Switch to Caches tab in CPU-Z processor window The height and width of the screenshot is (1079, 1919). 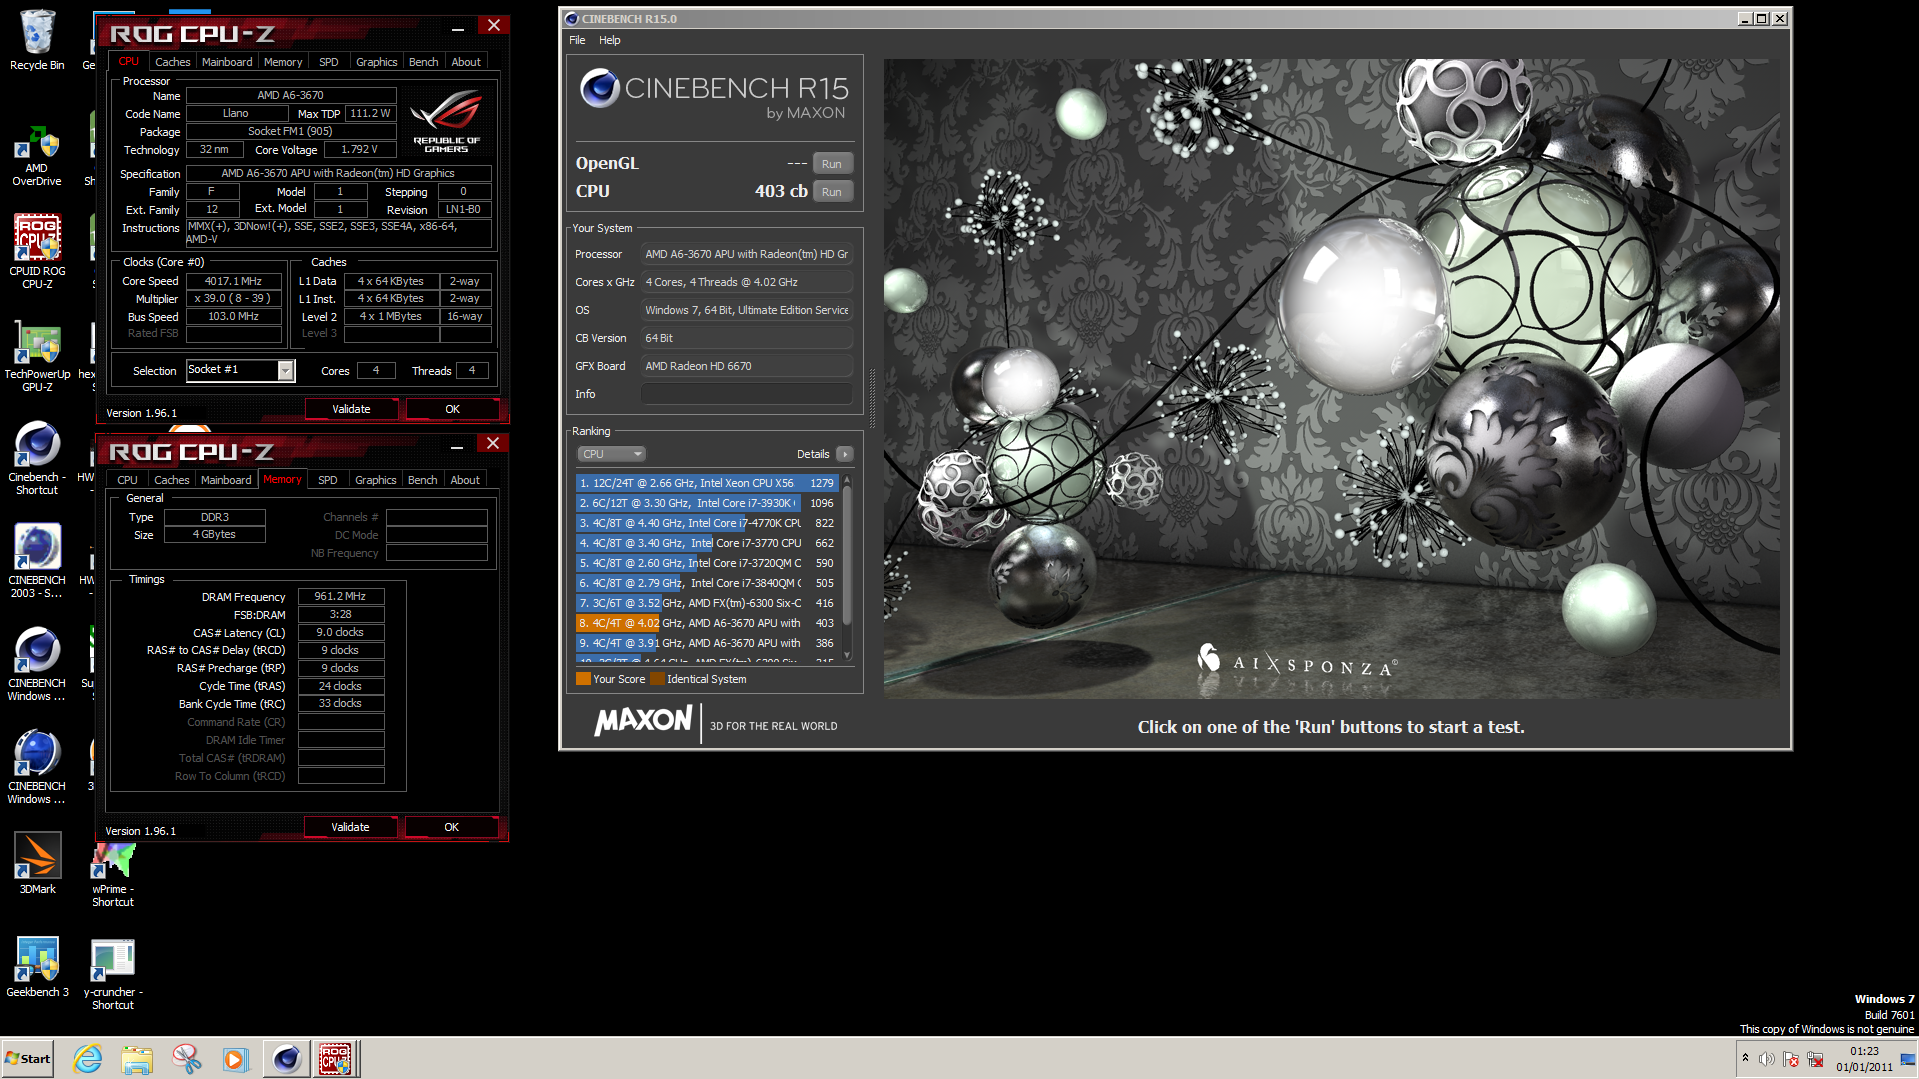click(172, 62)
